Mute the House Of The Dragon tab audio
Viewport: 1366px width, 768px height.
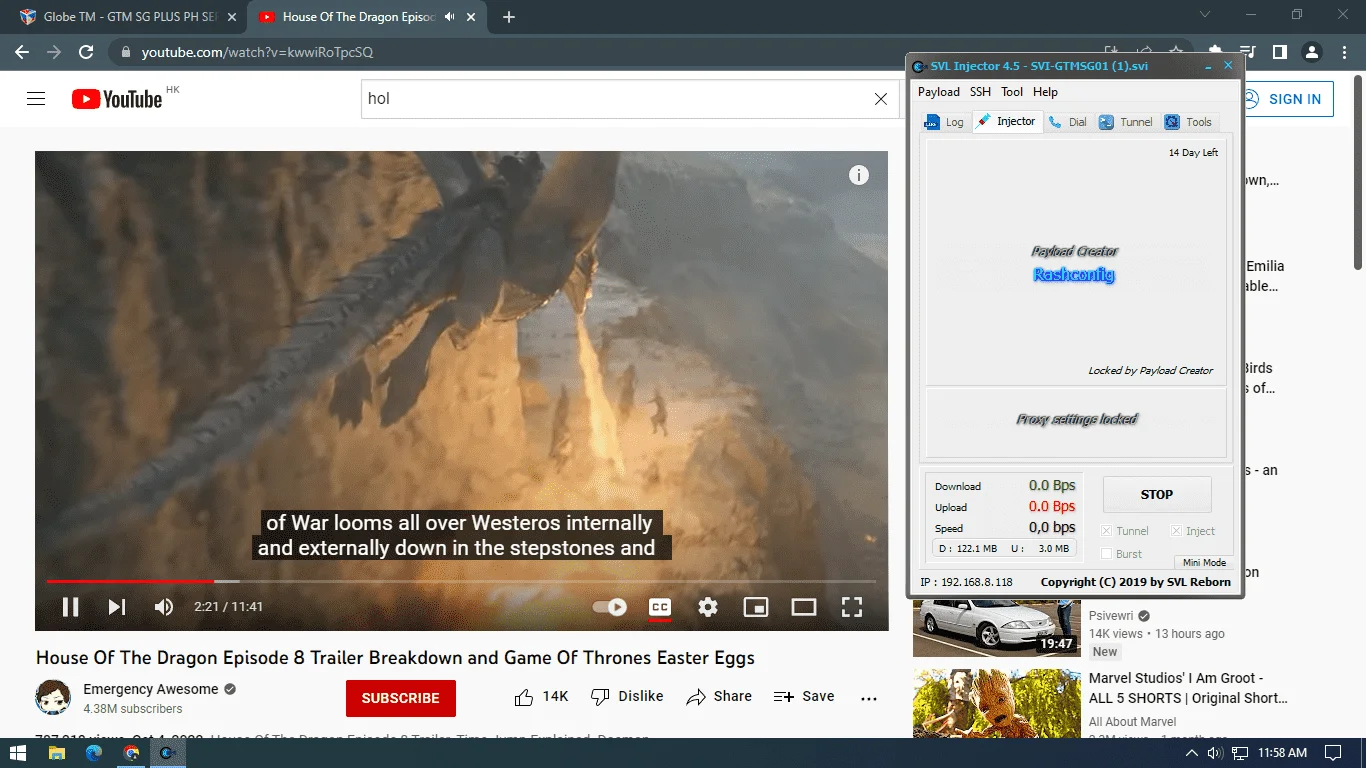tap(449, 17)
